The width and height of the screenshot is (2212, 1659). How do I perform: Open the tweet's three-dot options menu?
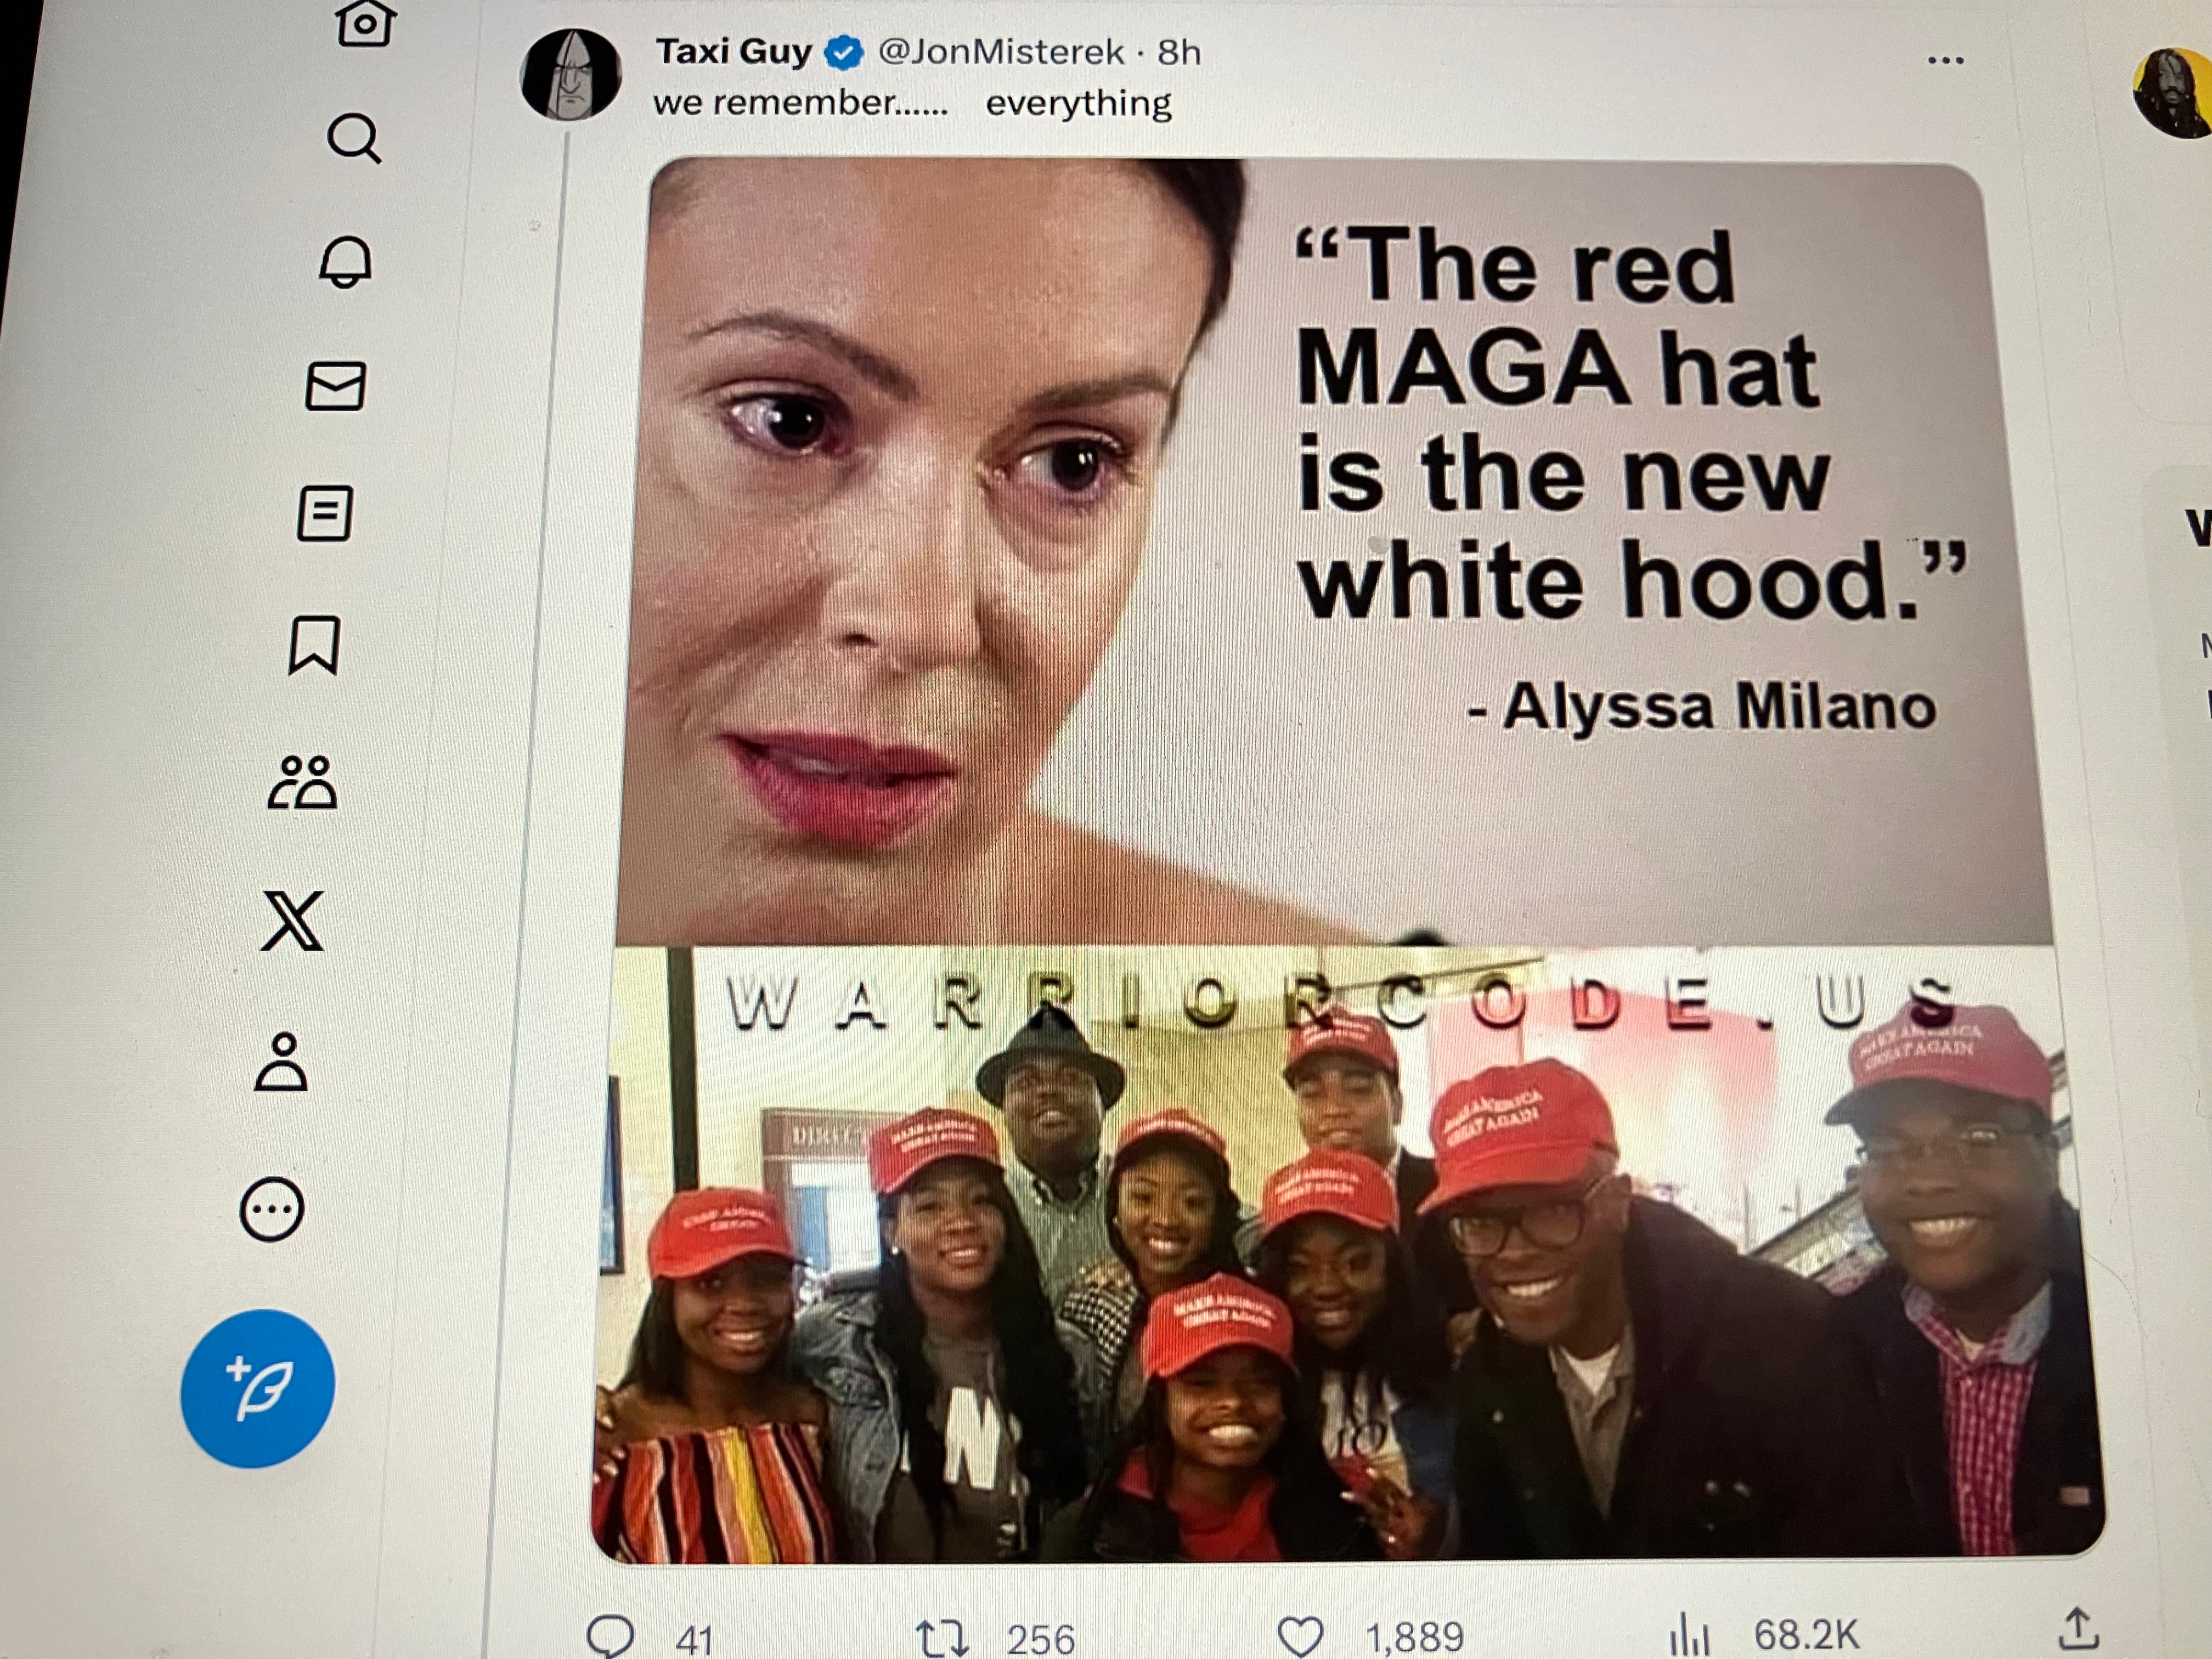tap(1946, 60)
